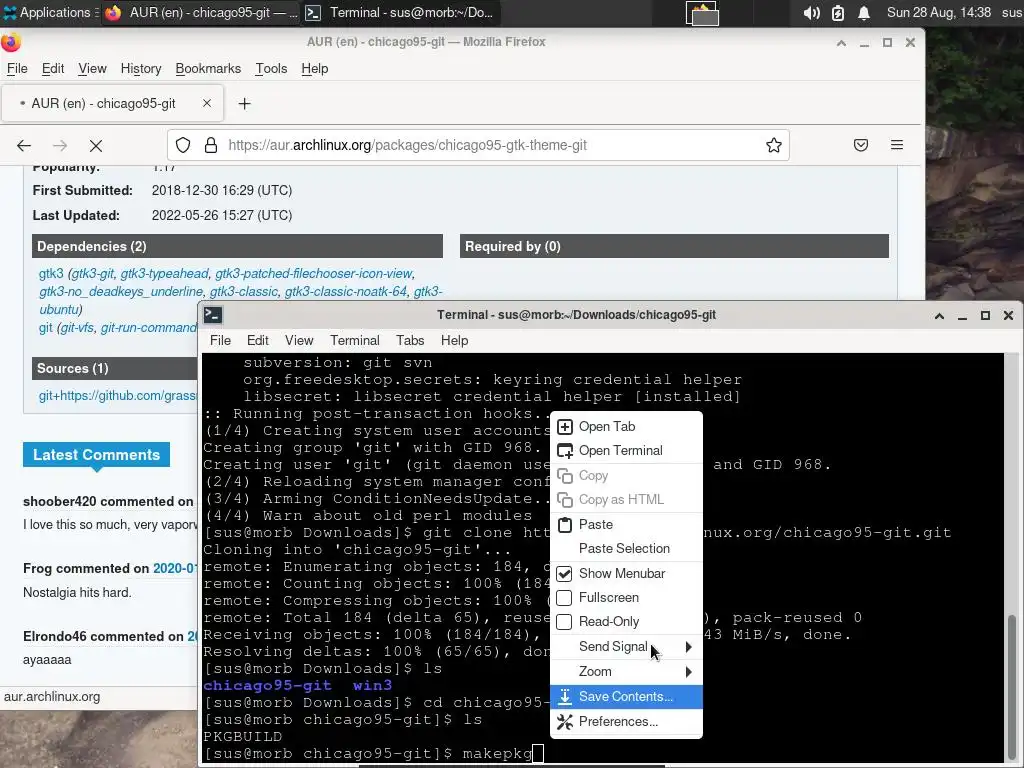Switch to the Terminal taskbar entry
This screenshot has height=768, width=1024.
[x=400, y=12]
